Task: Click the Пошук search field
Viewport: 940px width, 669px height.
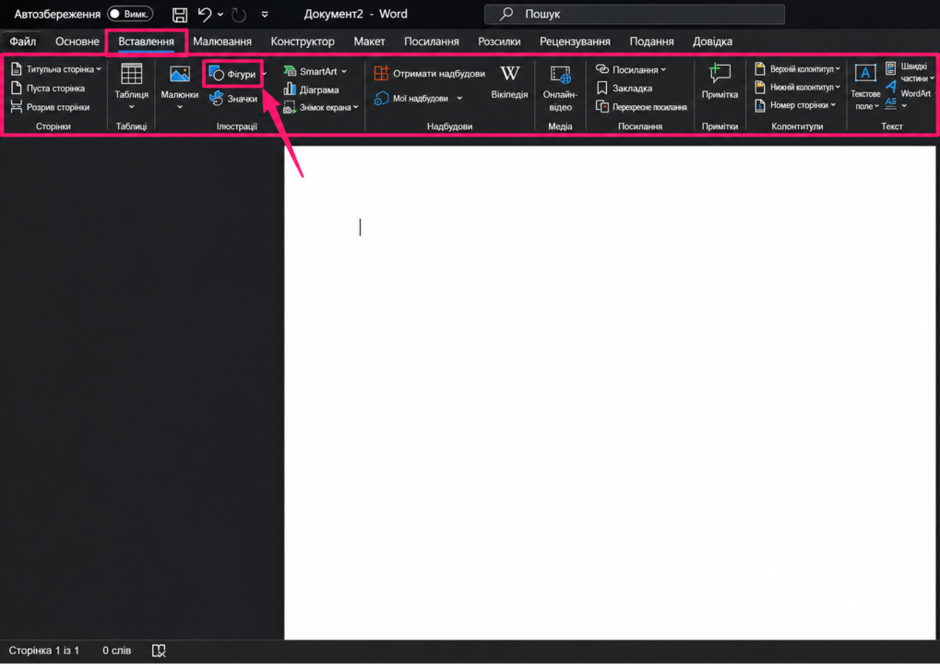Action: [634, 14]
